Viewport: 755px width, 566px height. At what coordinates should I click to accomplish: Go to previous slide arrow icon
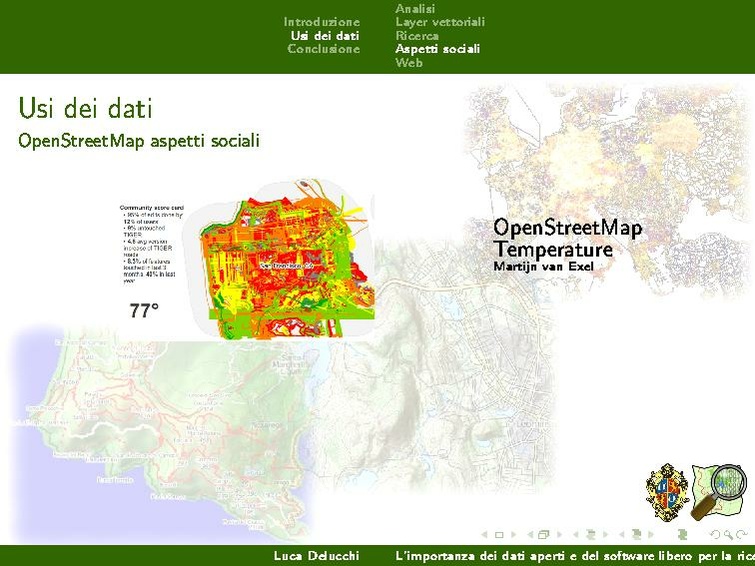coord(484,534)
